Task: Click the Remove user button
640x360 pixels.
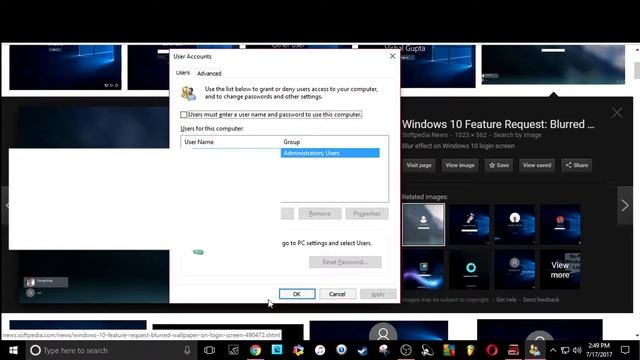Action: 320,213
